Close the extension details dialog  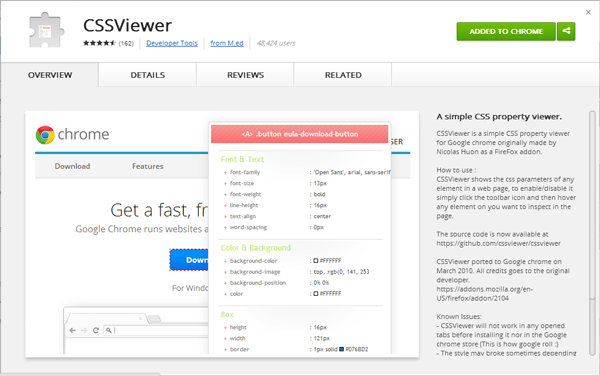(588, 12)
